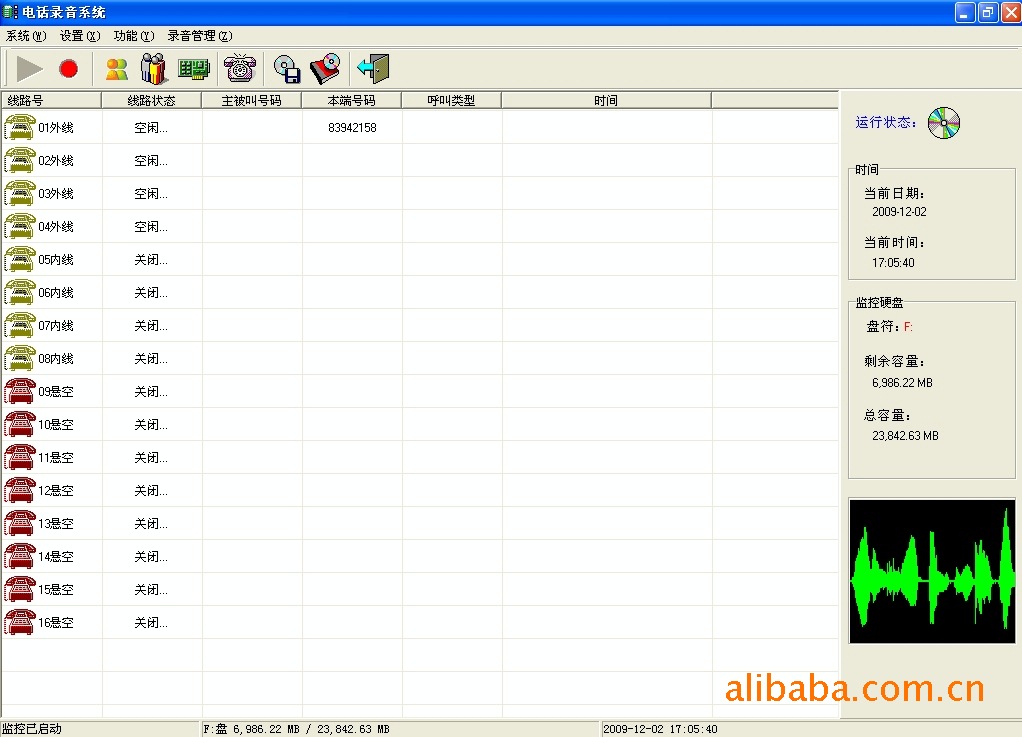Open the two-person users icon
Screen dimensions: 1022x737
click(x=117, y=69)
